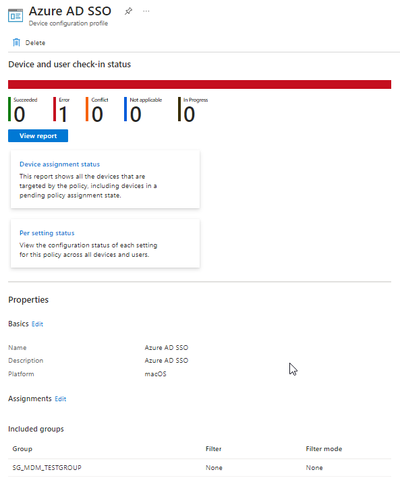
Task: Click the Azure AD SSO profile icon
Action: [15, 16]
